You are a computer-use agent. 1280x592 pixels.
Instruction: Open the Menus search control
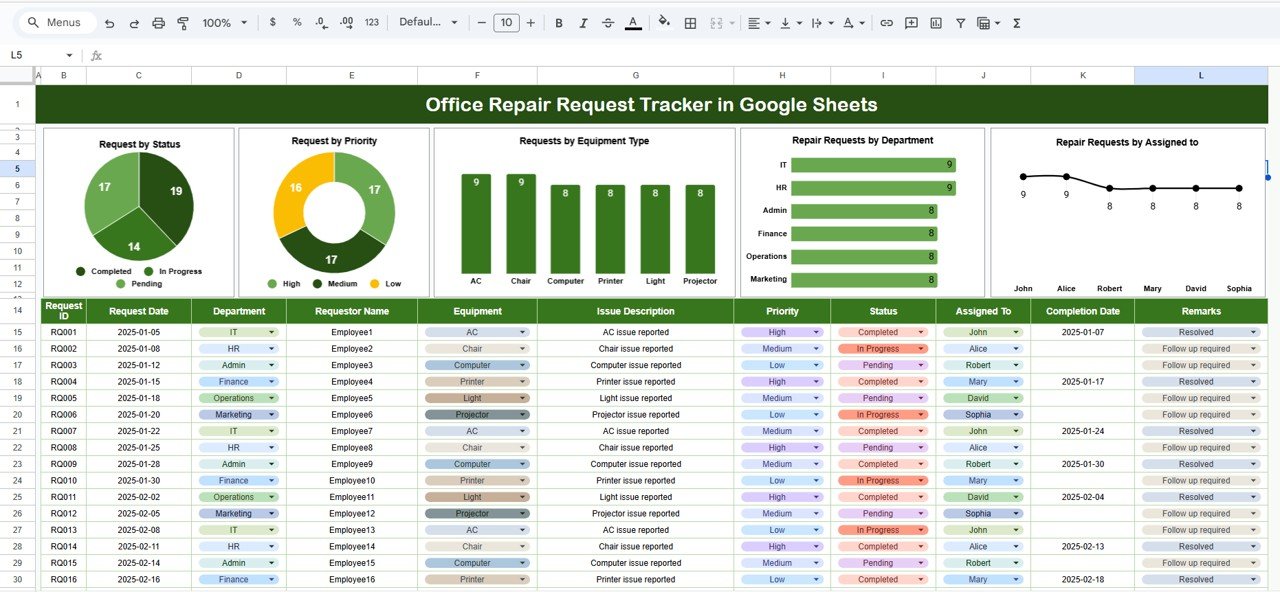point(55,21)
